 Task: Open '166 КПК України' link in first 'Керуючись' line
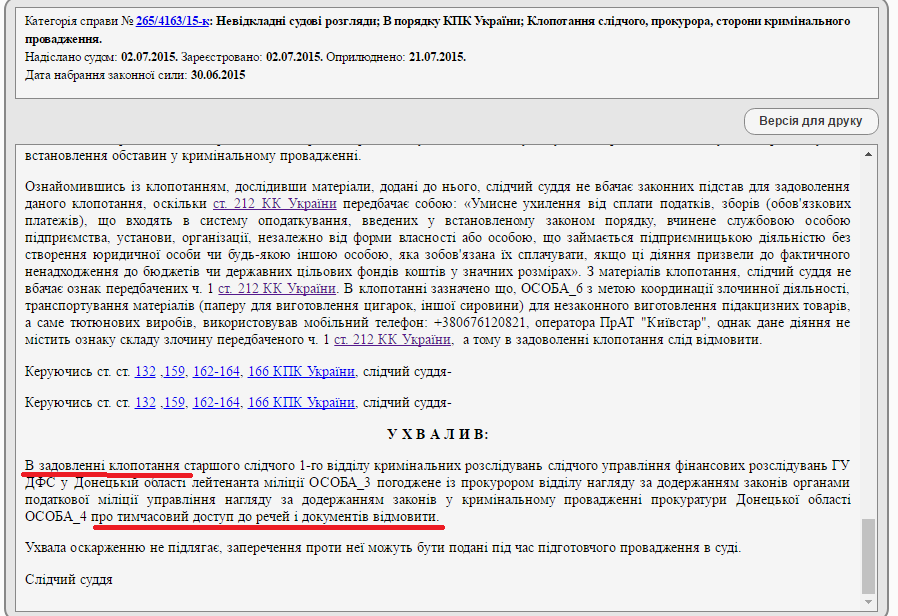[x=301, y=372]
